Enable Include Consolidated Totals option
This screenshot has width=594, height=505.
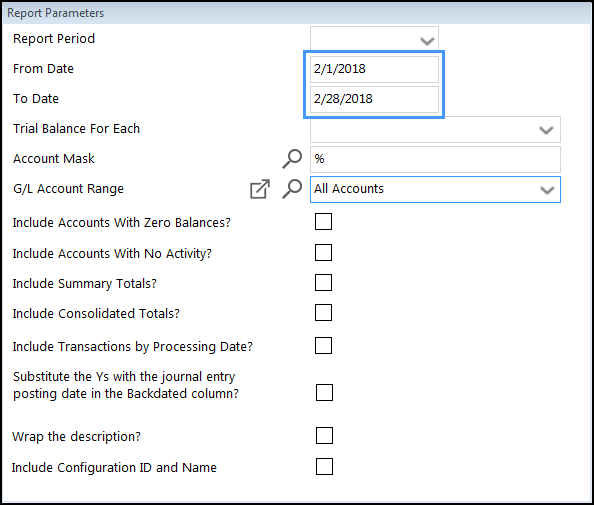click(x=323, y=313)
